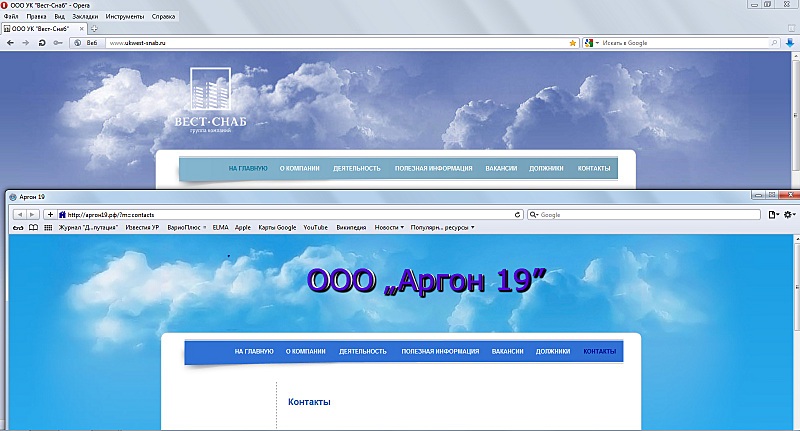Click О КОМПАНИИ on Аргон 19 site
The height and width of the screenshot is (431, 800).
click(306, 351)
